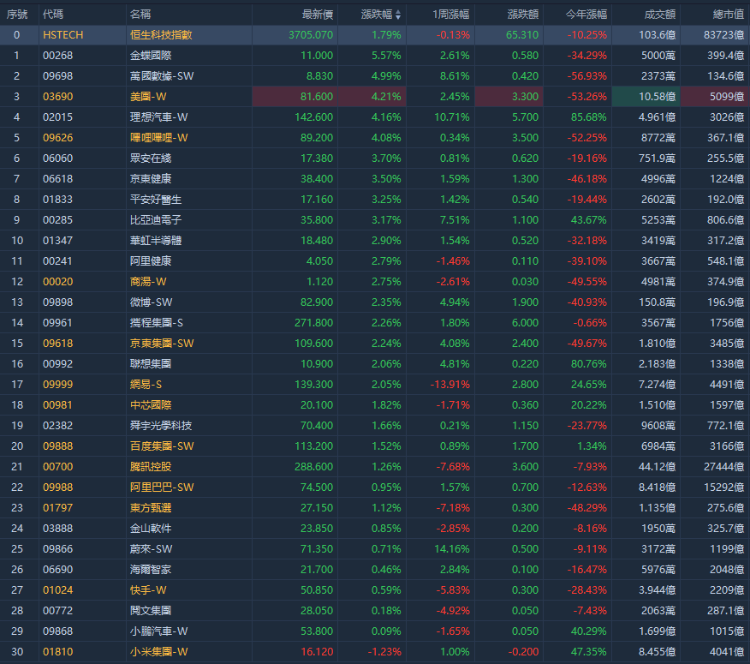Select stock code 06060

[58, 158]
